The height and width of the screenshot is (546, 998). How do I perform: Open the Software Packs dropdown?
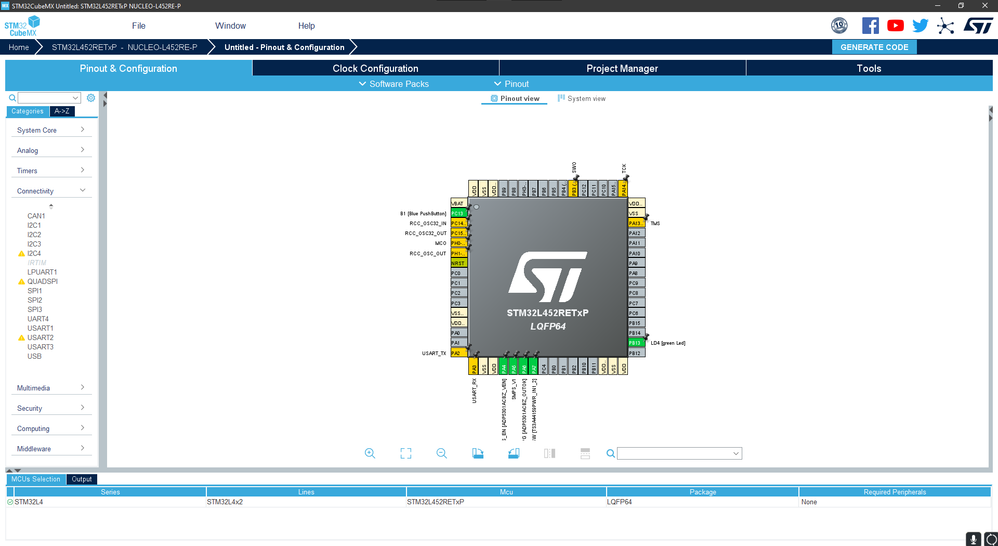pyautogui.click(x=393, y=84)
